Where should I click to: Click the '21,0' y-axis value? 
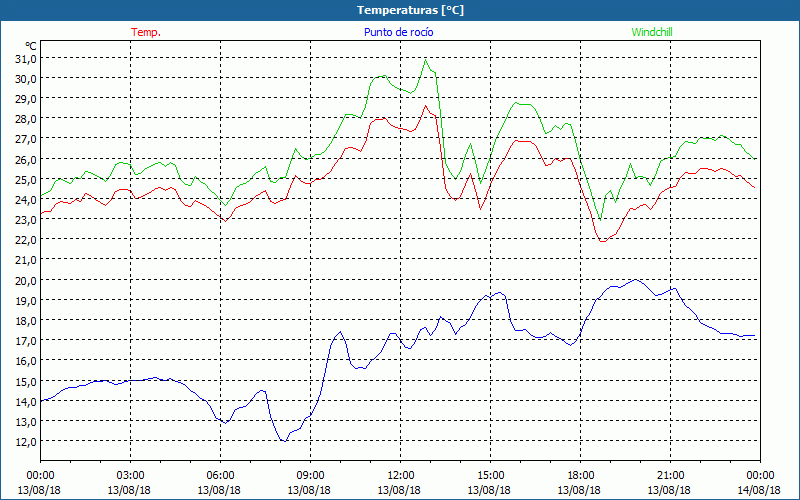(x=26, y=260)
